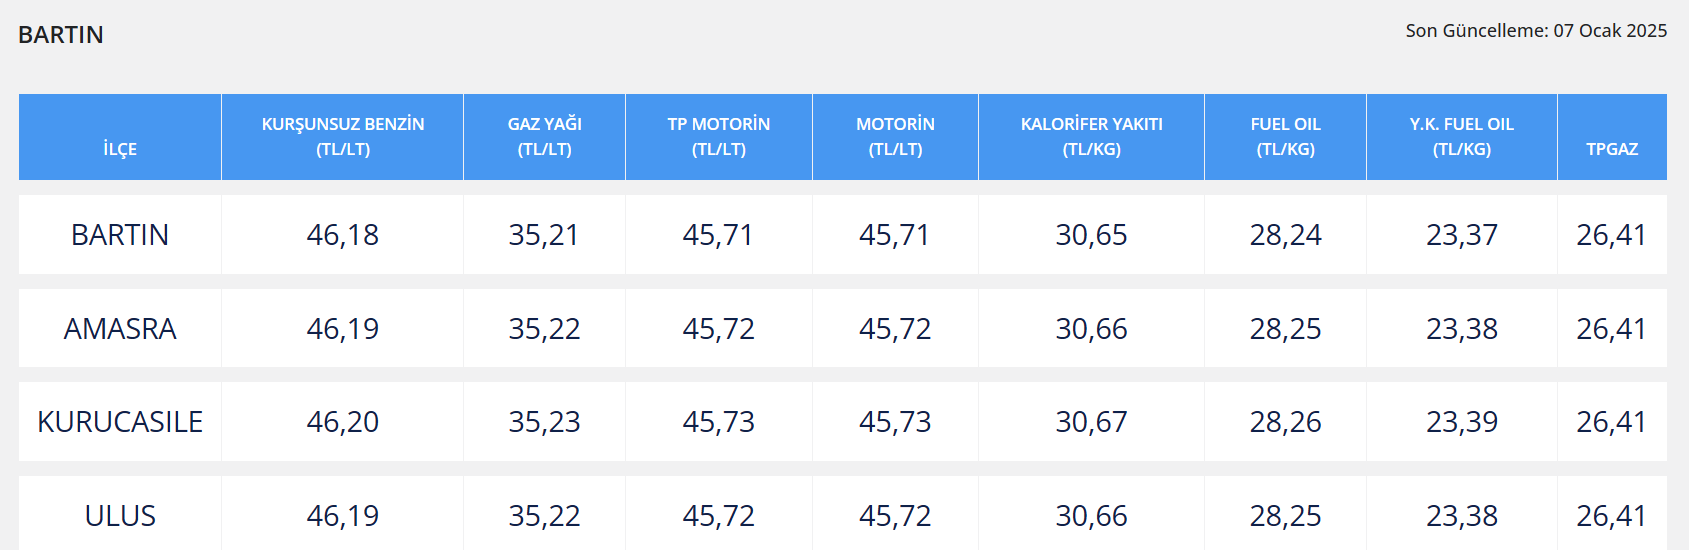Click kerosene price 35,23 in KURUCASILE row

coord(544,422)
